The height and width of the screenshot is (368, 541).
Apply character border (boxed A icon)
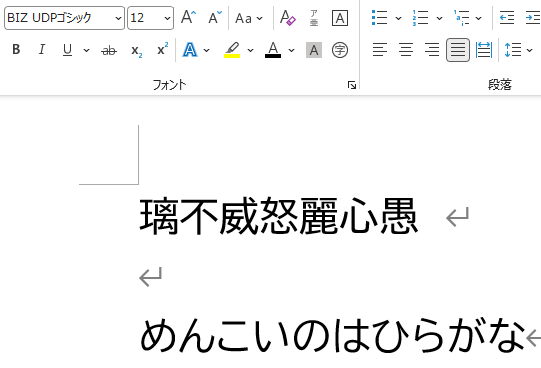(340, 18)
